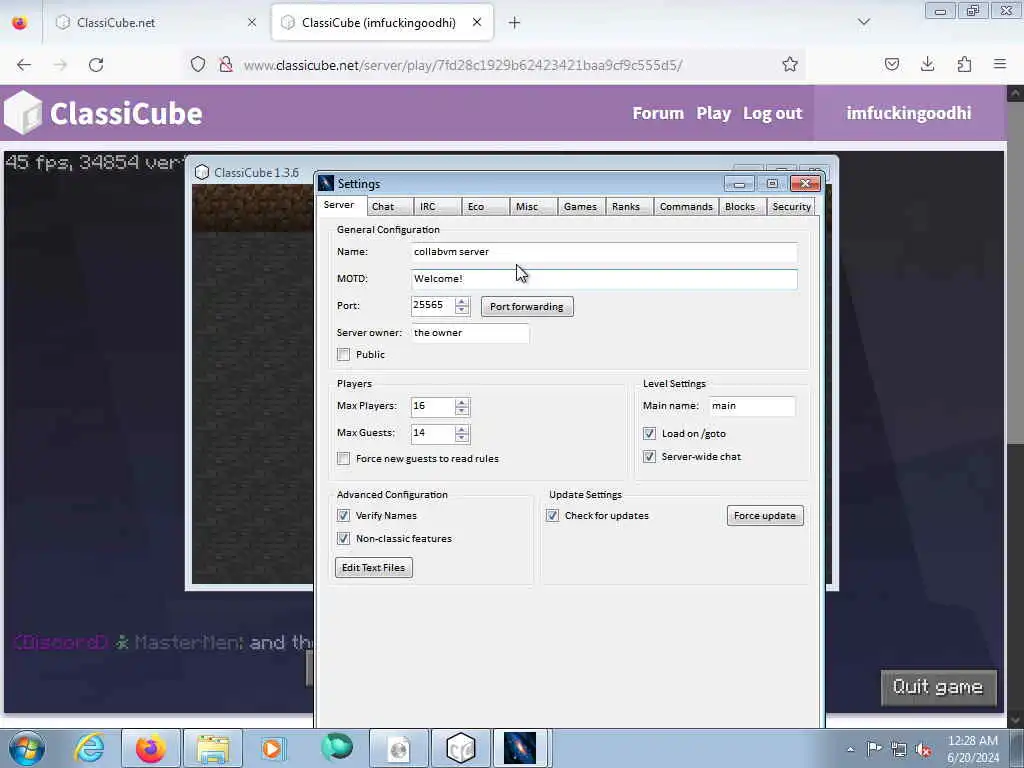
Task: Click the Port forwarding button
Action: tap(527, 306)
